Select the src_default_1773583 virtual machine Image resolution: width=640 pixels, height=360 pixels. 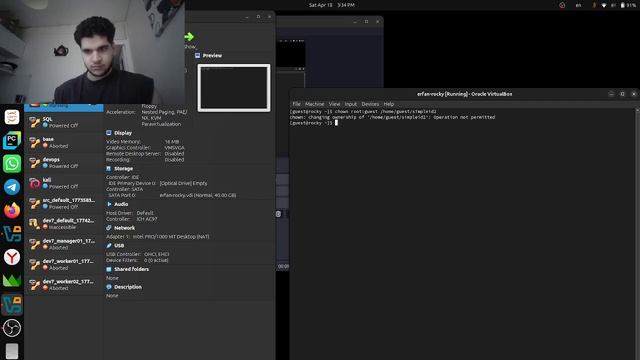pos(64,203)
